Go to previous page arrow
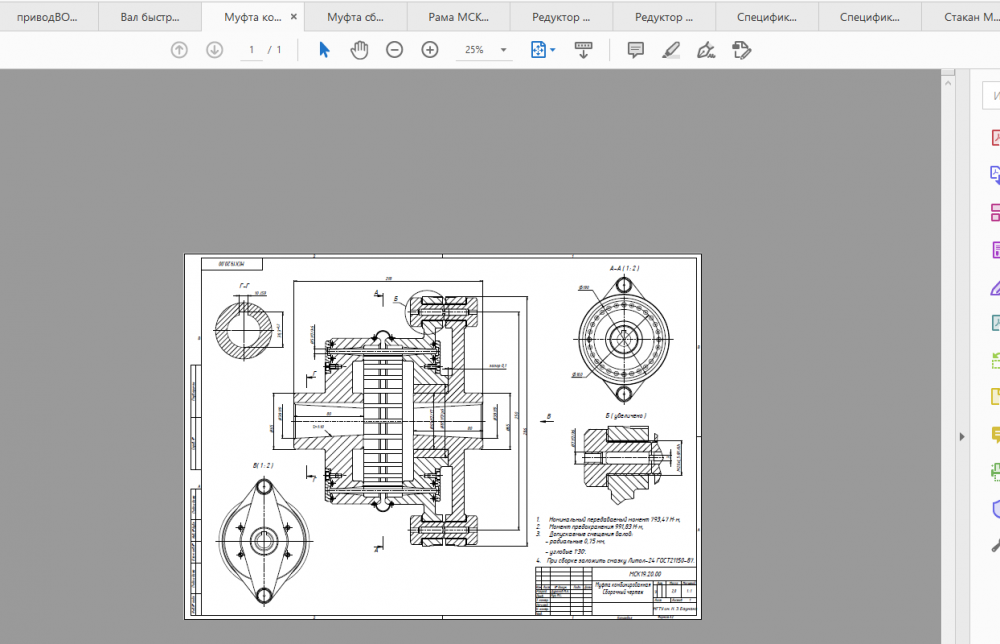Screen dimensions: 1000x644 pyautogui.click(x=180, y=50)
